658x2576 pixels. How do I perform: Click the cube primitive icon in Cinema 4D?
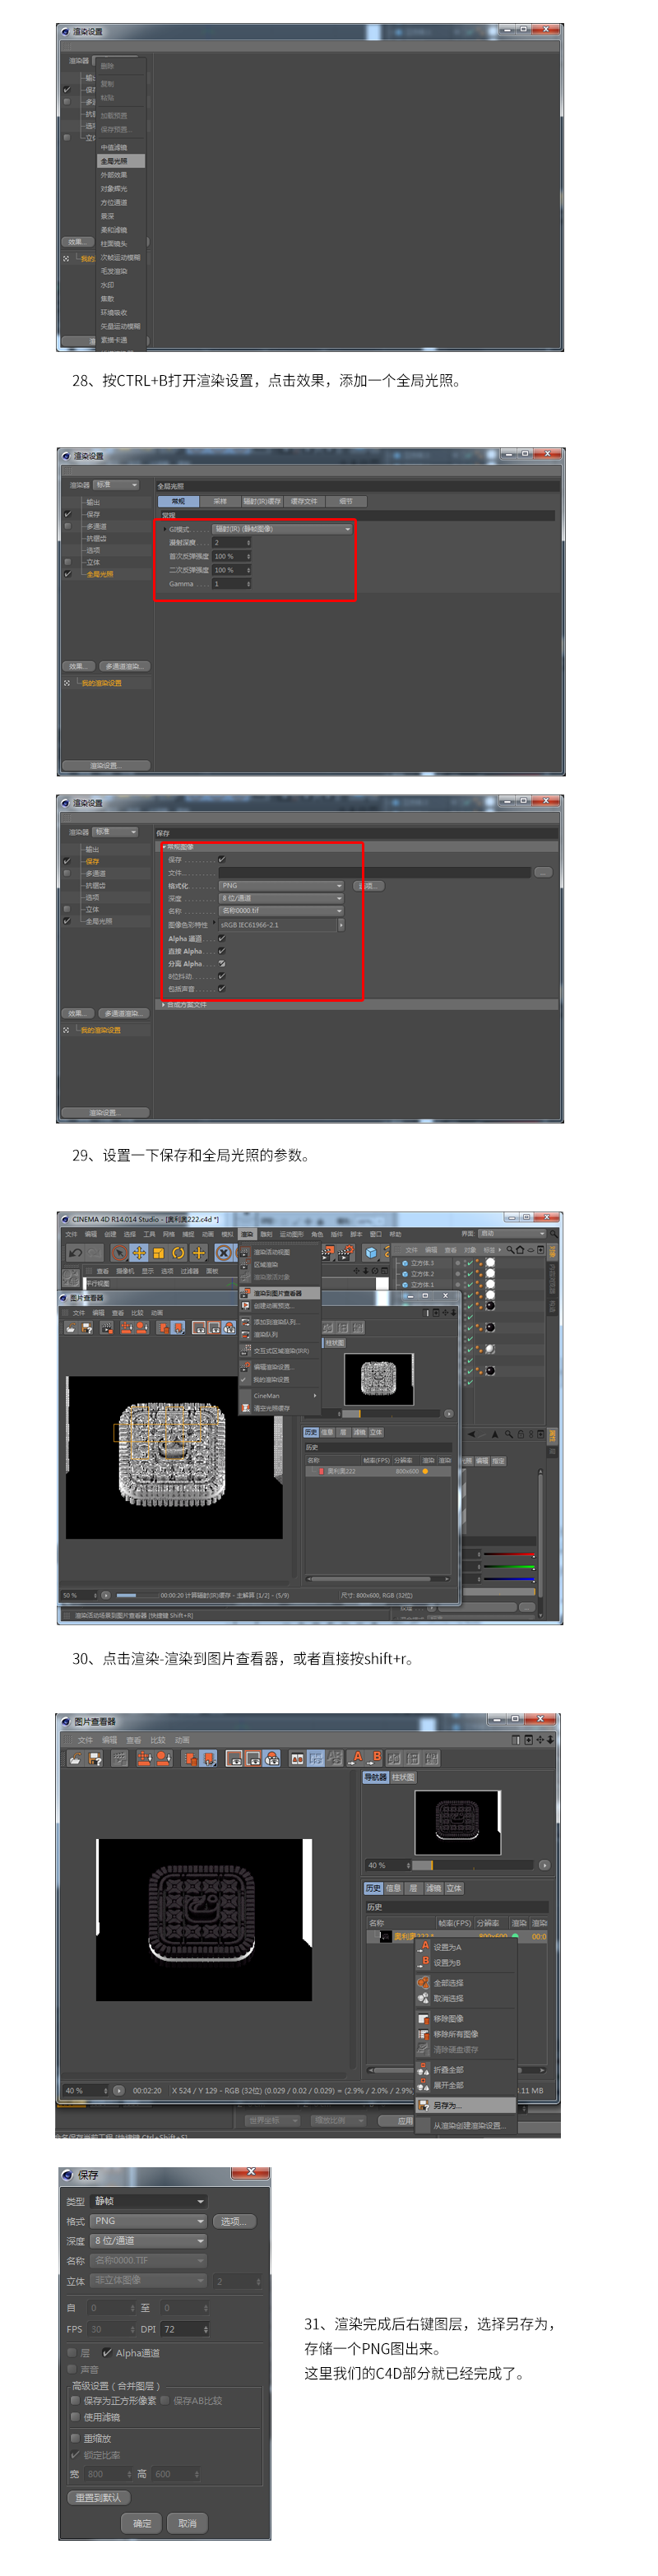(371, 1252)
